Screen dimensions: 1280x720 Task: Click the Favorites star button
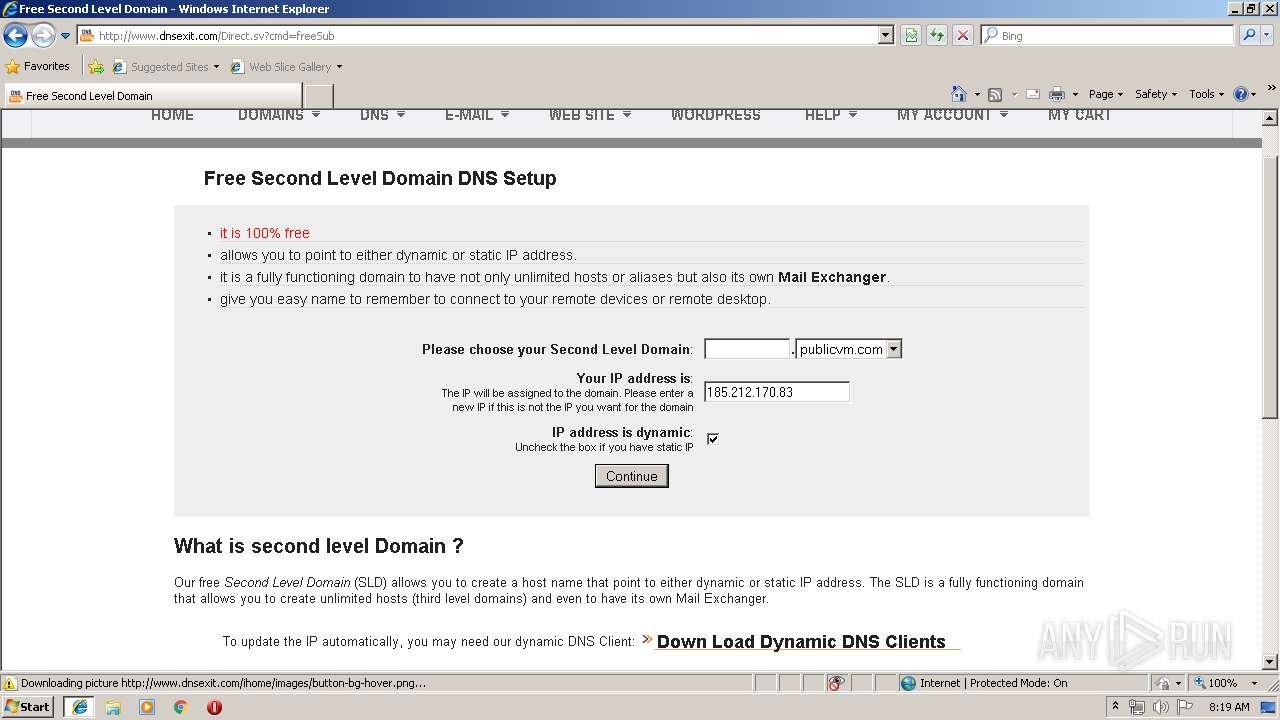38,67
